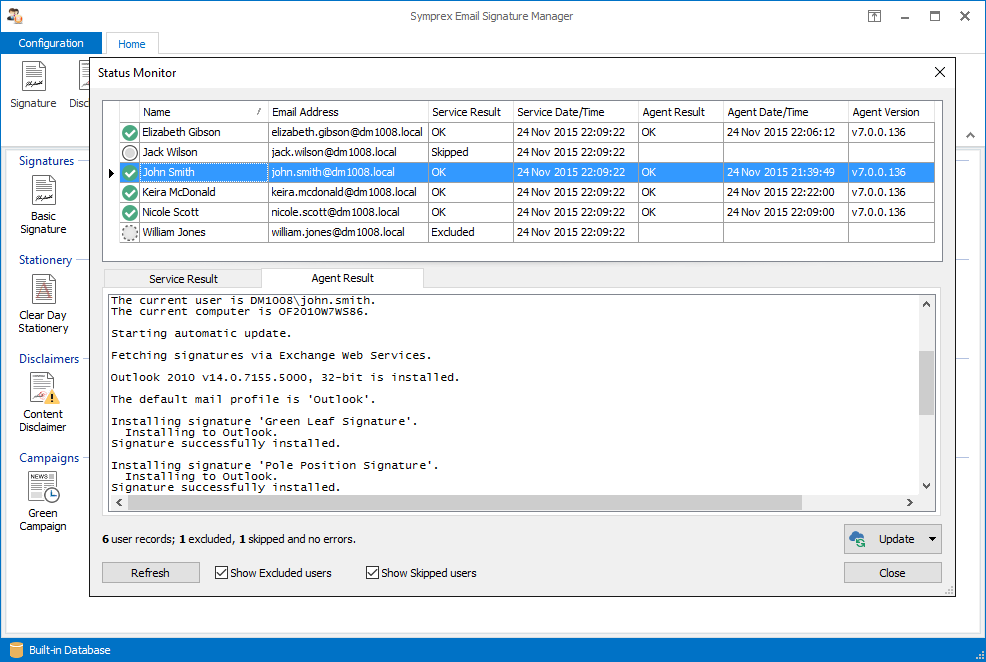Click the log's scroll up arrow

926,304
